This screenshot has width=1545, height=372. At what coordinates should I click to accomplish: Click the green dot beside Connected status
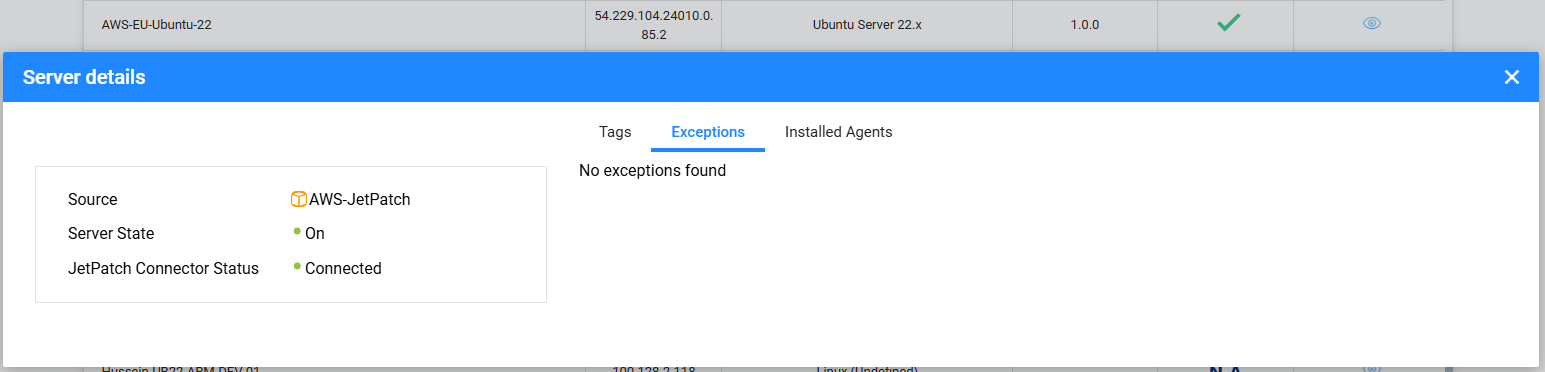297,266
